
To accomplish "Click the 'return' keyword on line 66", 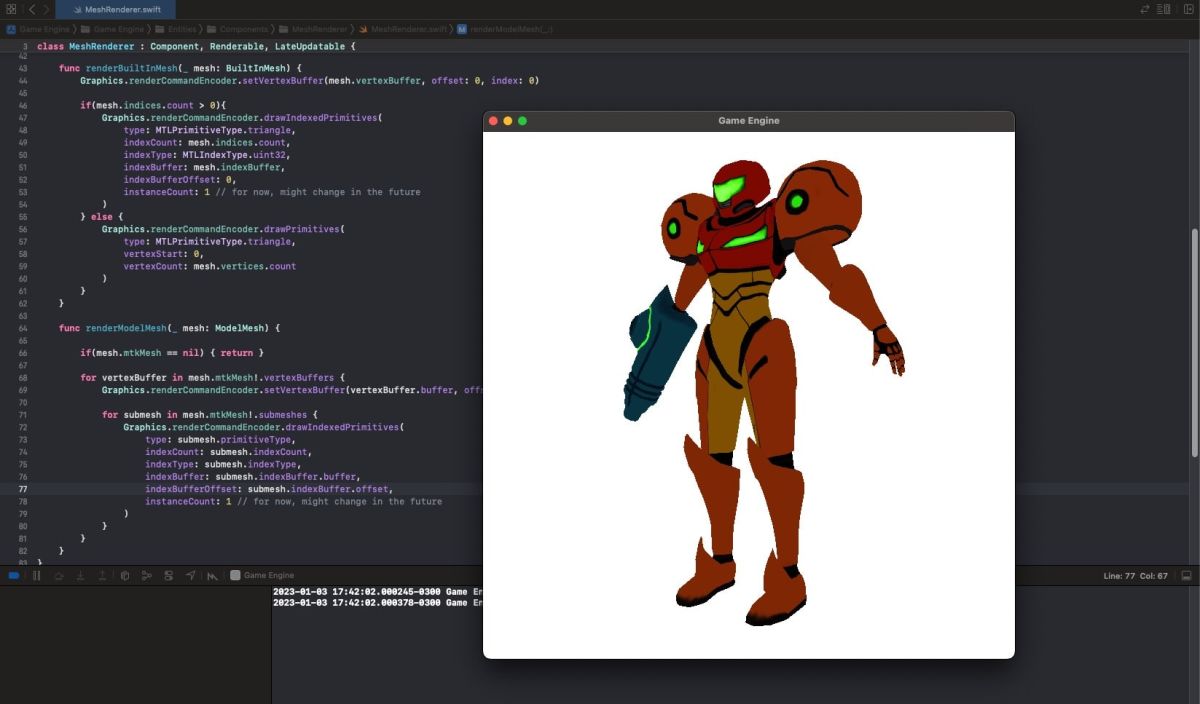I will (237, 353).
